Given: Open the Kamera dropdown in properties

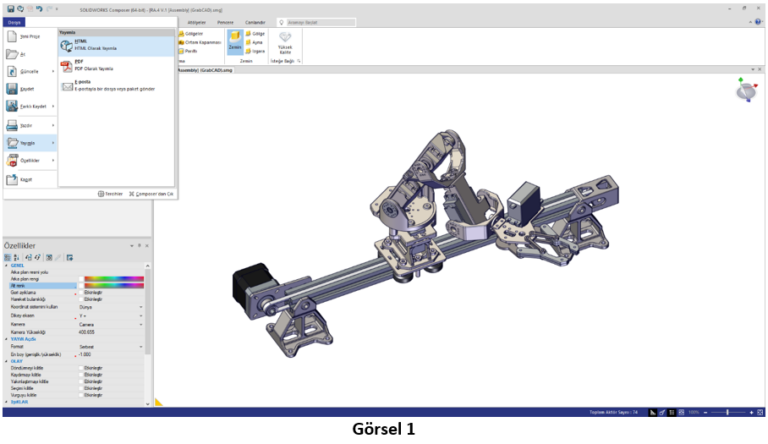Looking at the screenshot, I should [140, 324].
